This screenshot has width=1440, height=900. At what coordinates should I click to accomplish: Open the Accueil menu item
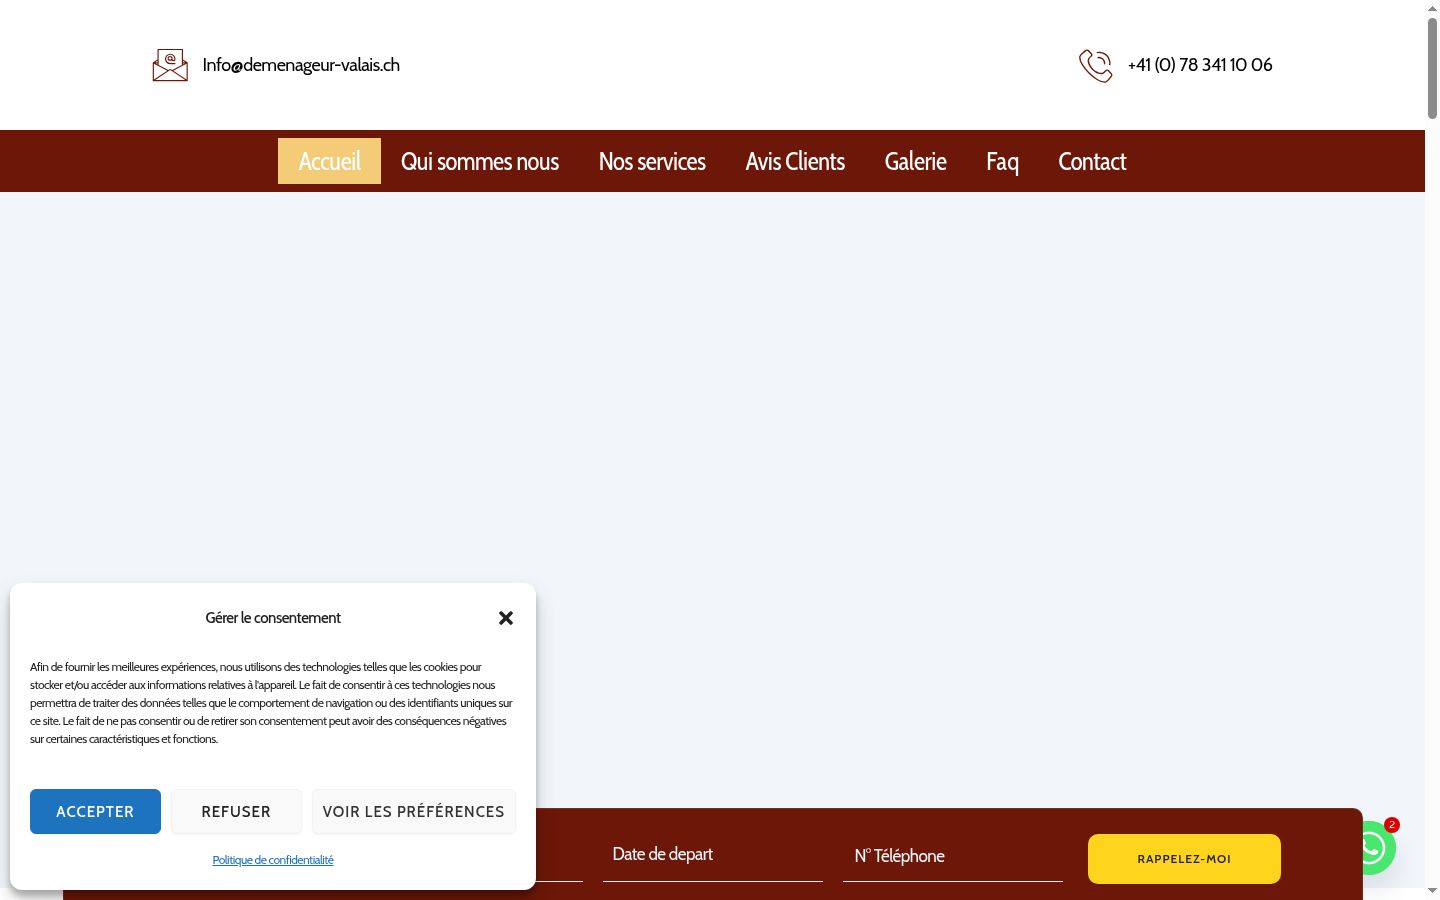point(329,161)
